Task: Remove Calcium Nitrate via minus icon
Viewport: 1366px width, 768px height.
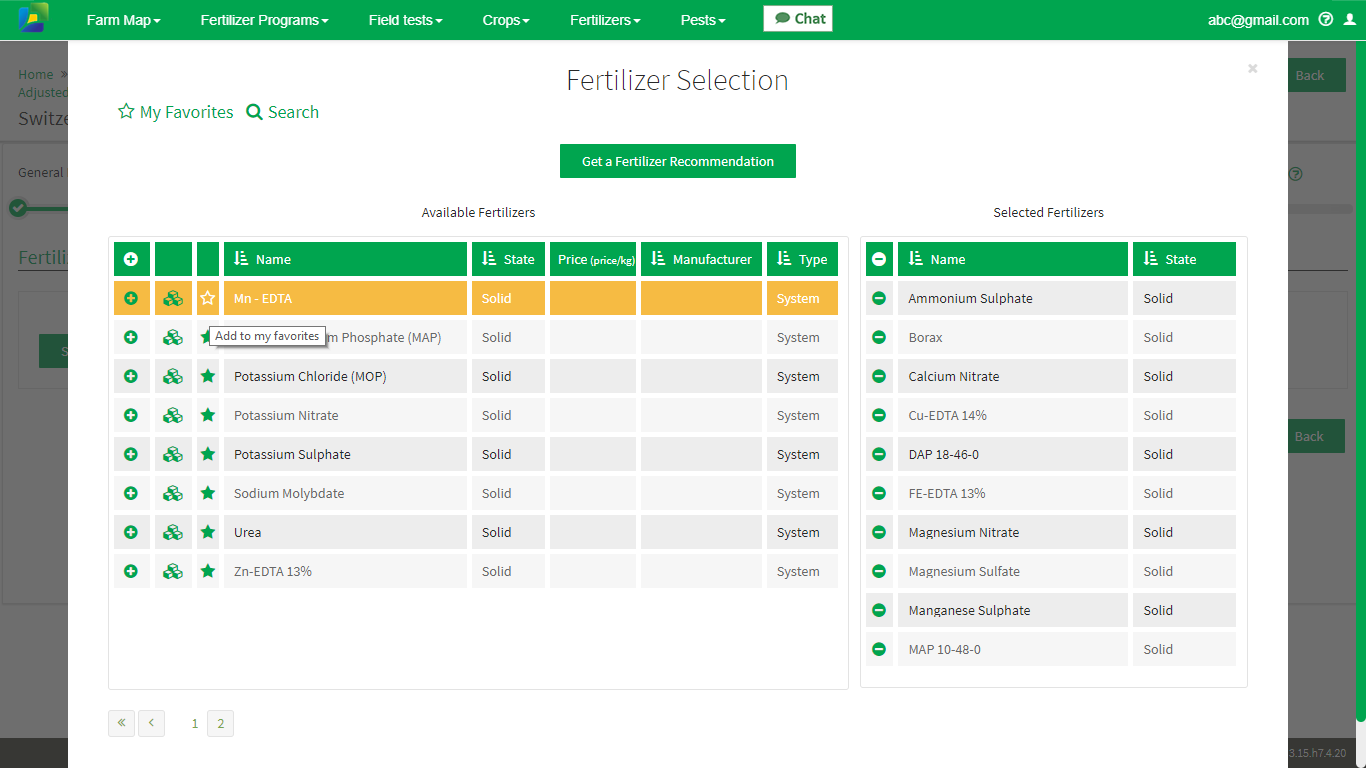Action: pos(879,376)
